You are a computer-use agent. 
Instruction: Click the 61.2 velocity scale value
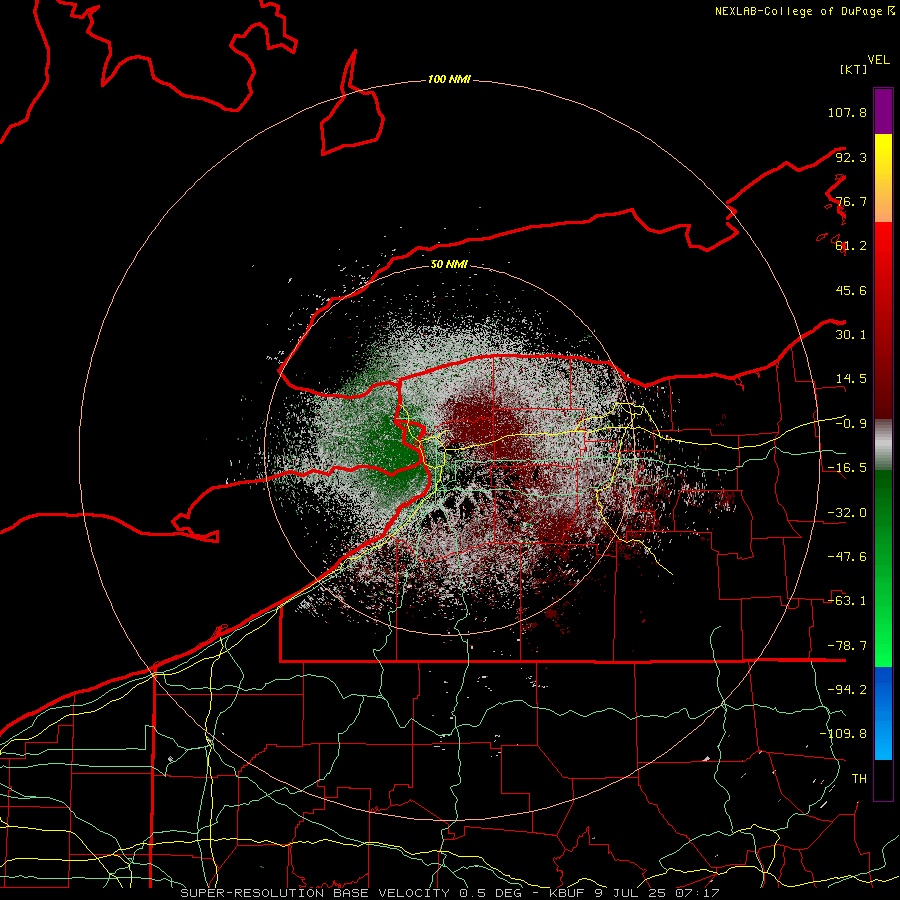point(851,246)
